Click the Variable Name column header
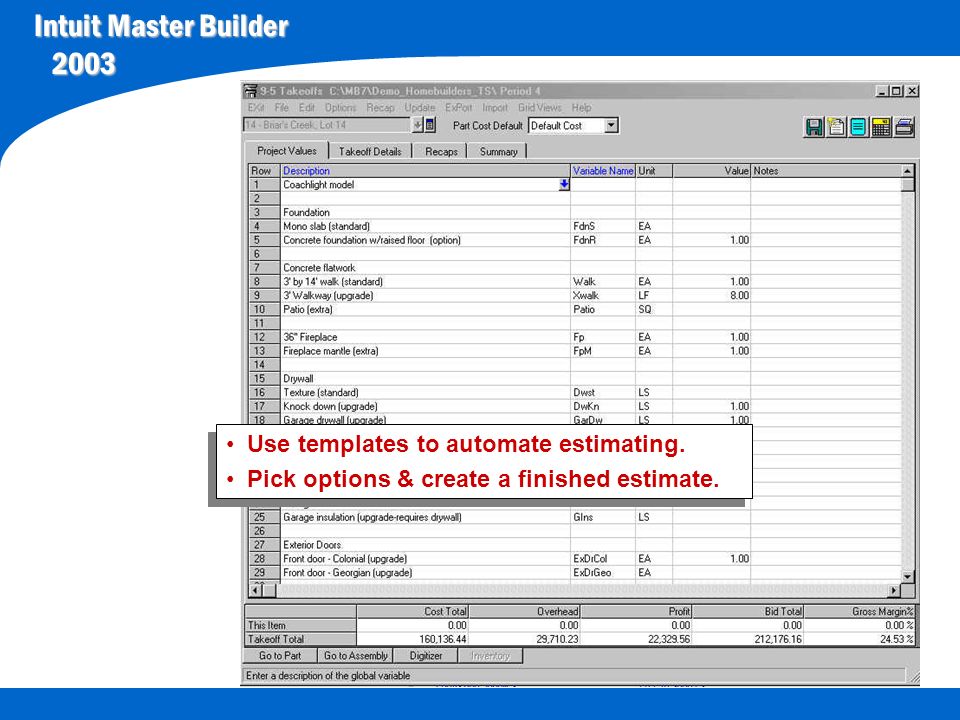 (603, 171)
